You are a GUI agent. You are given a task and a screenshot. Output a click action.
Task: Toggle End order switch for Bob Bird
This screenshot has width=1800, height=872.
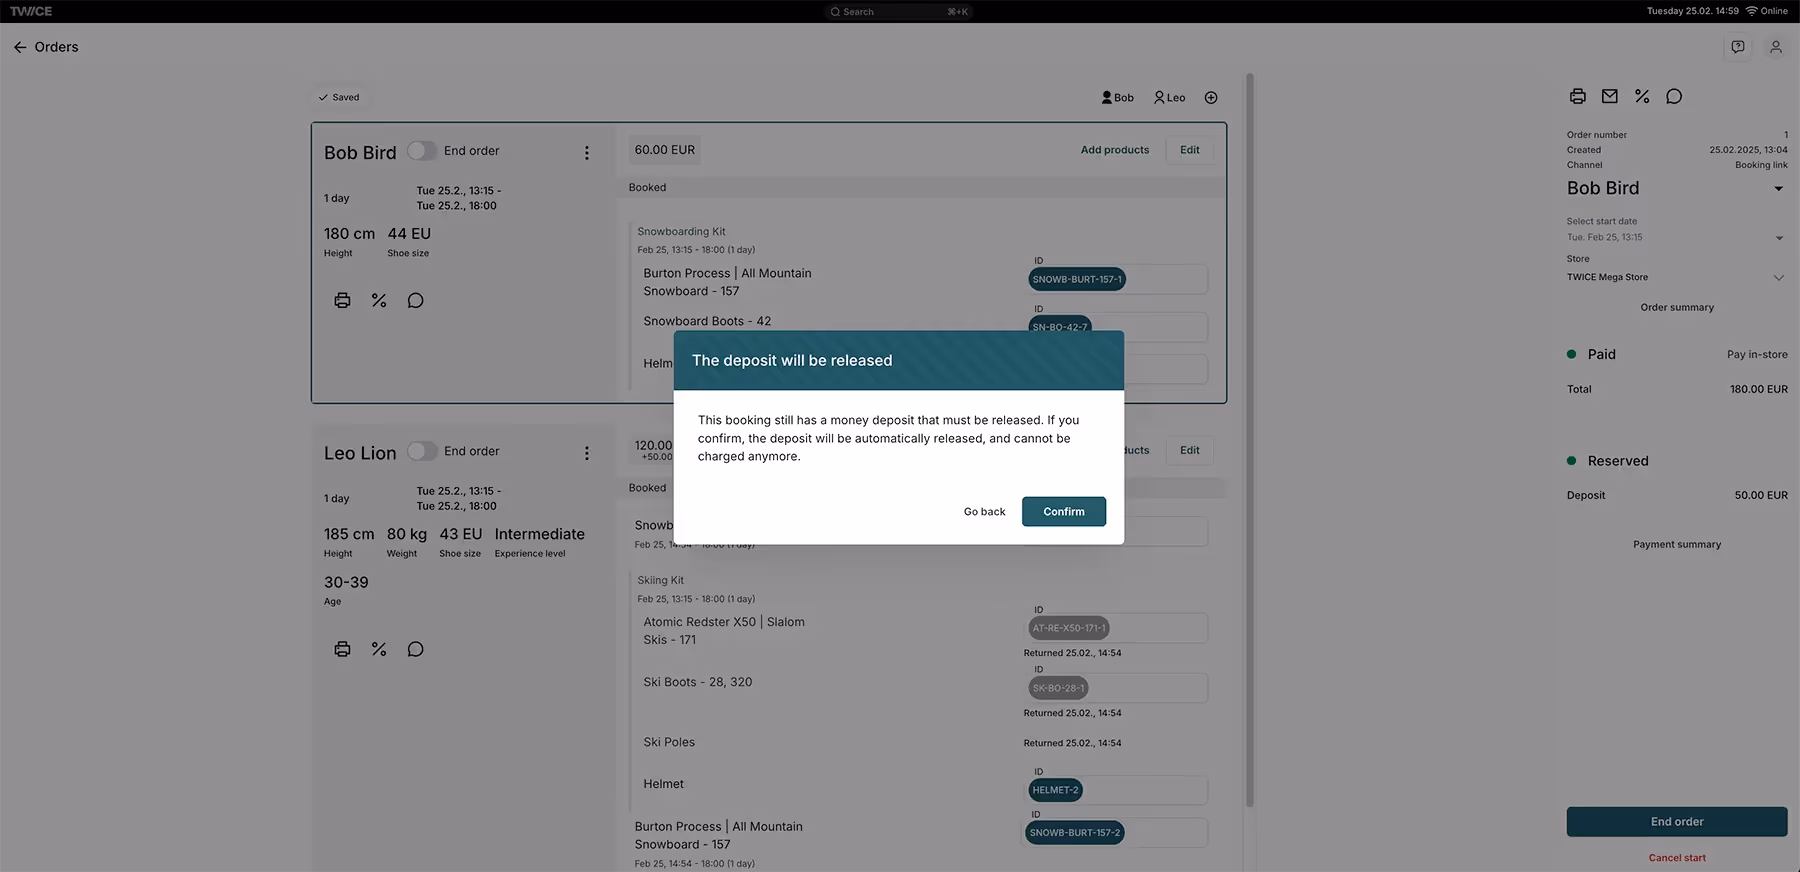421,151
